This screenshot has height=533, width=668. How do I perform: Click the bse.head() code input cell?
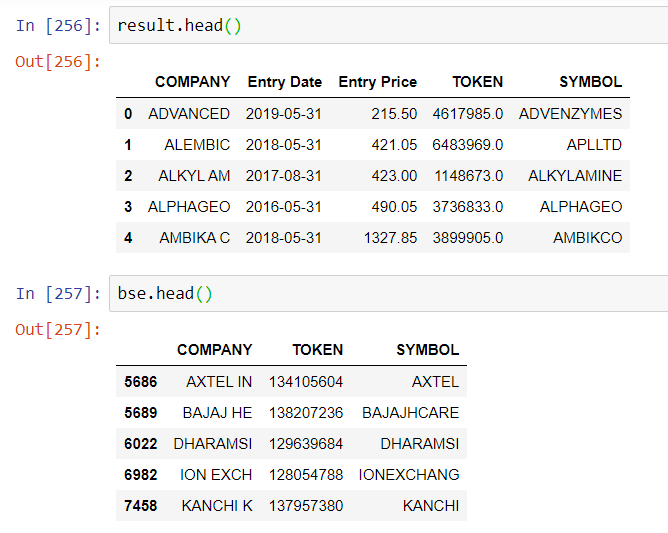pyautogui.click(x=389, y=293)
